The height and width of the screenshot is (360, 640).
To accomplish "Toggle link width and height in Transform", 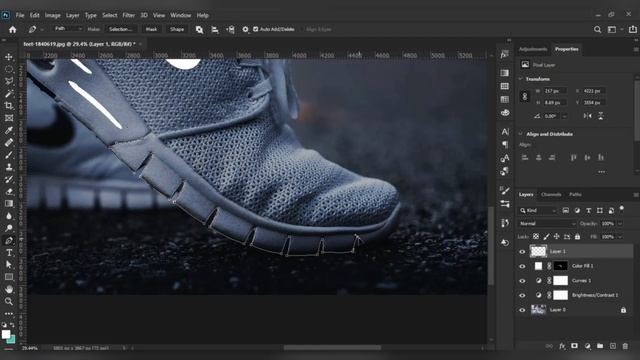I will point(525,97).
